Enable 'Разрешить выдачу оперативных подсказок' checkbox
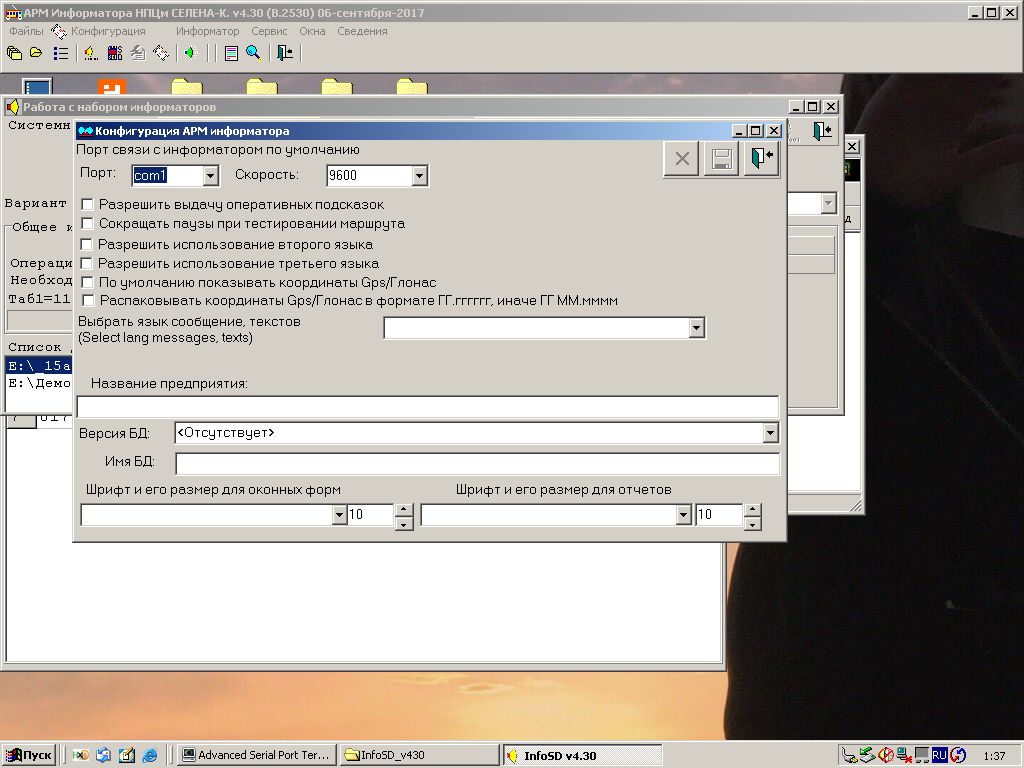The width and height of the screenshot is (1024, 768). [87, 204]
